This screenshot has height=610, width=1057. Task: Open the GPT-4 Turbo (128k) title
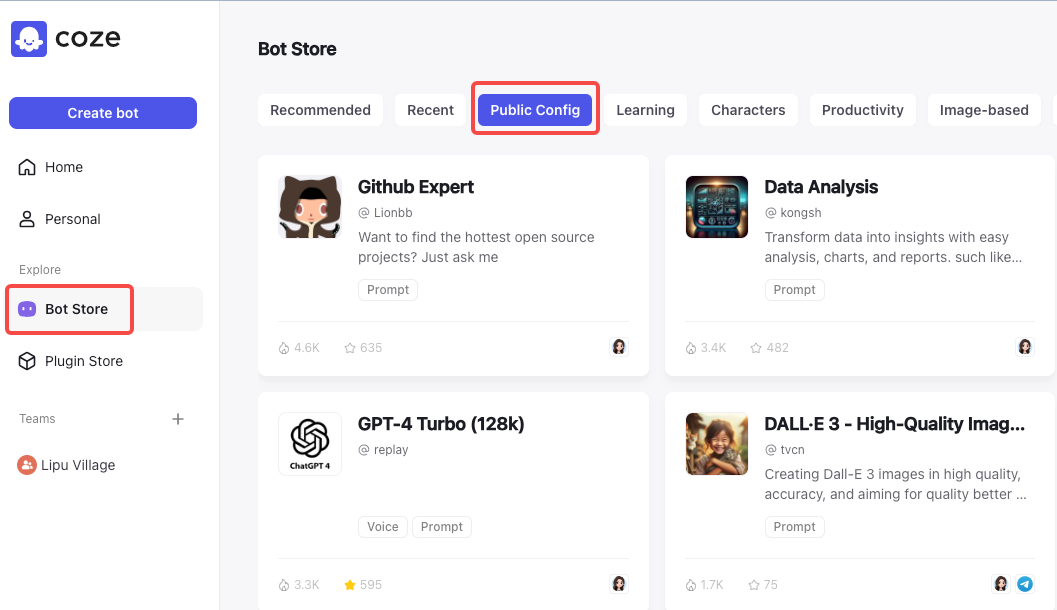point(441,424)
